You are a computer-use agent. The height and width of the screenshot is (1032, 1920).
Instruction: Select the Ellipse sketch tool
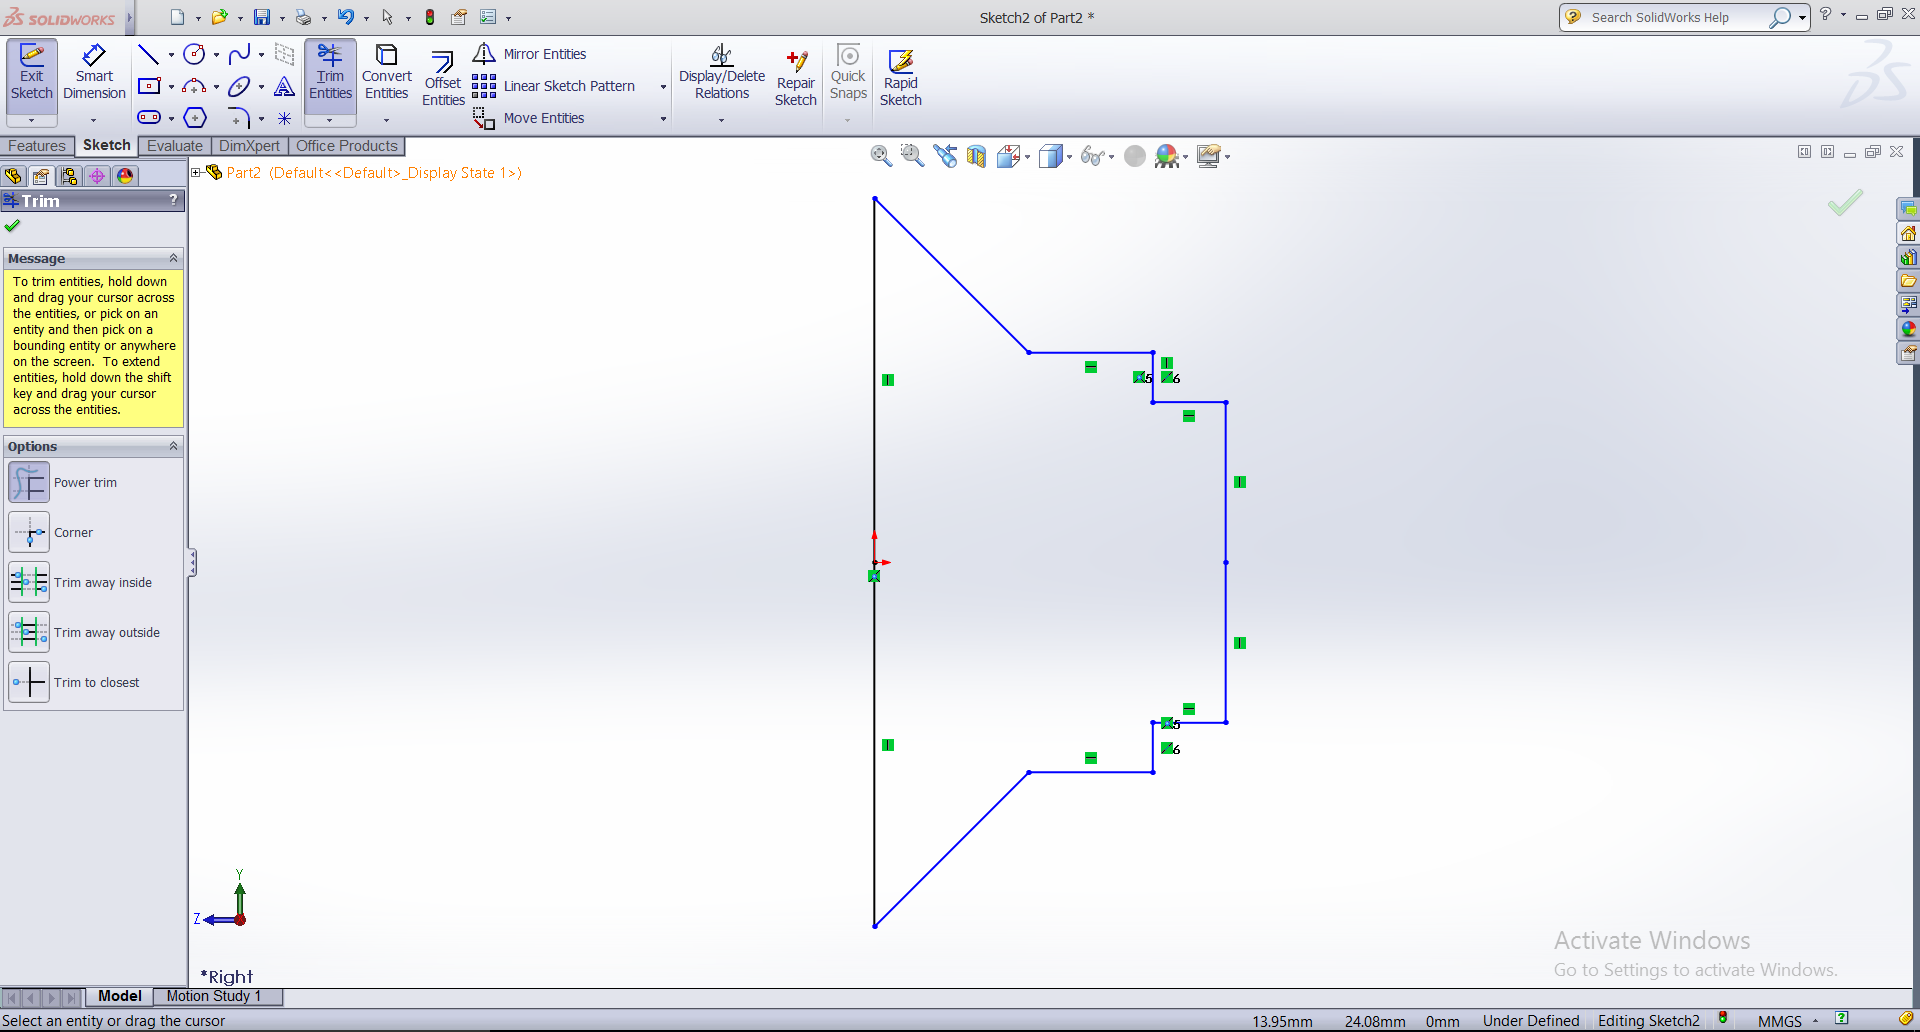point(239,86)
